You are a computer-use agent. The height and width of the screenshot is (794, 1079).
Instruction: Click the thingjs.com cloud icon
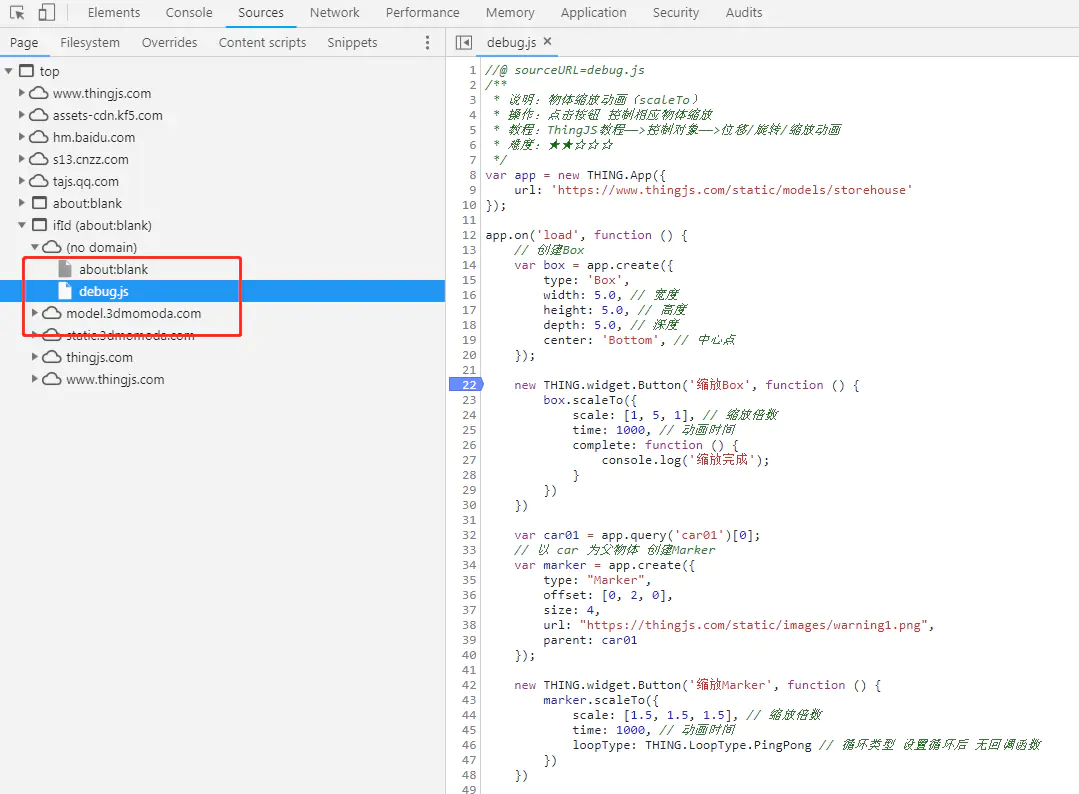coord(52,357)
